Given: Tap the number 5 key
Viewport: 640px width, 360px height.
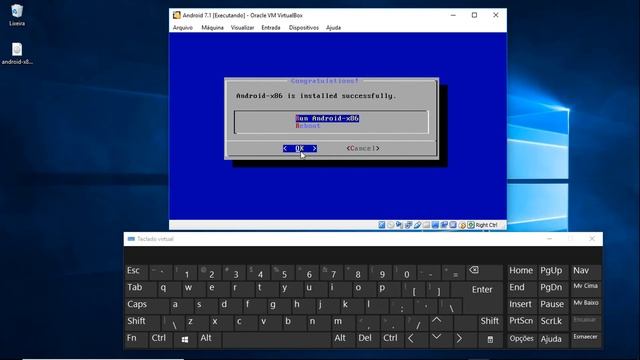Looking at the screenshot, I should point(283,272).
